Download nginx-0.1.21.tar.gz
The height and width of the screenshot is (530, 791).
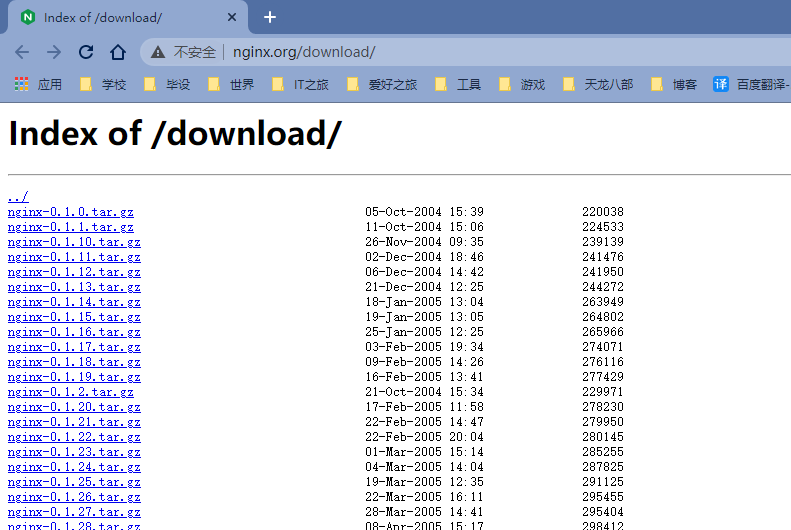(x=74, y=422)
